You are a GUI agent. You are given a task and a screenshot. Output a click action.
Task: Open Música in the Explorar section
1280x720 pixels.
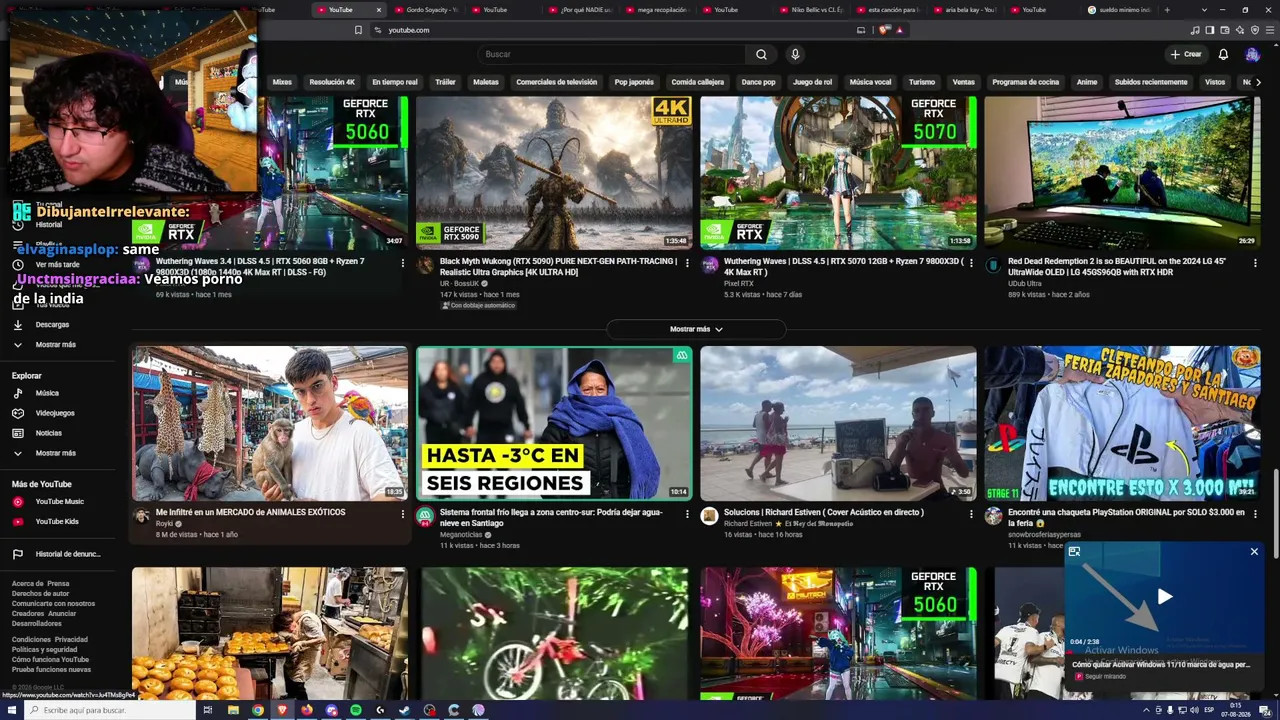(x=47, y=393)
